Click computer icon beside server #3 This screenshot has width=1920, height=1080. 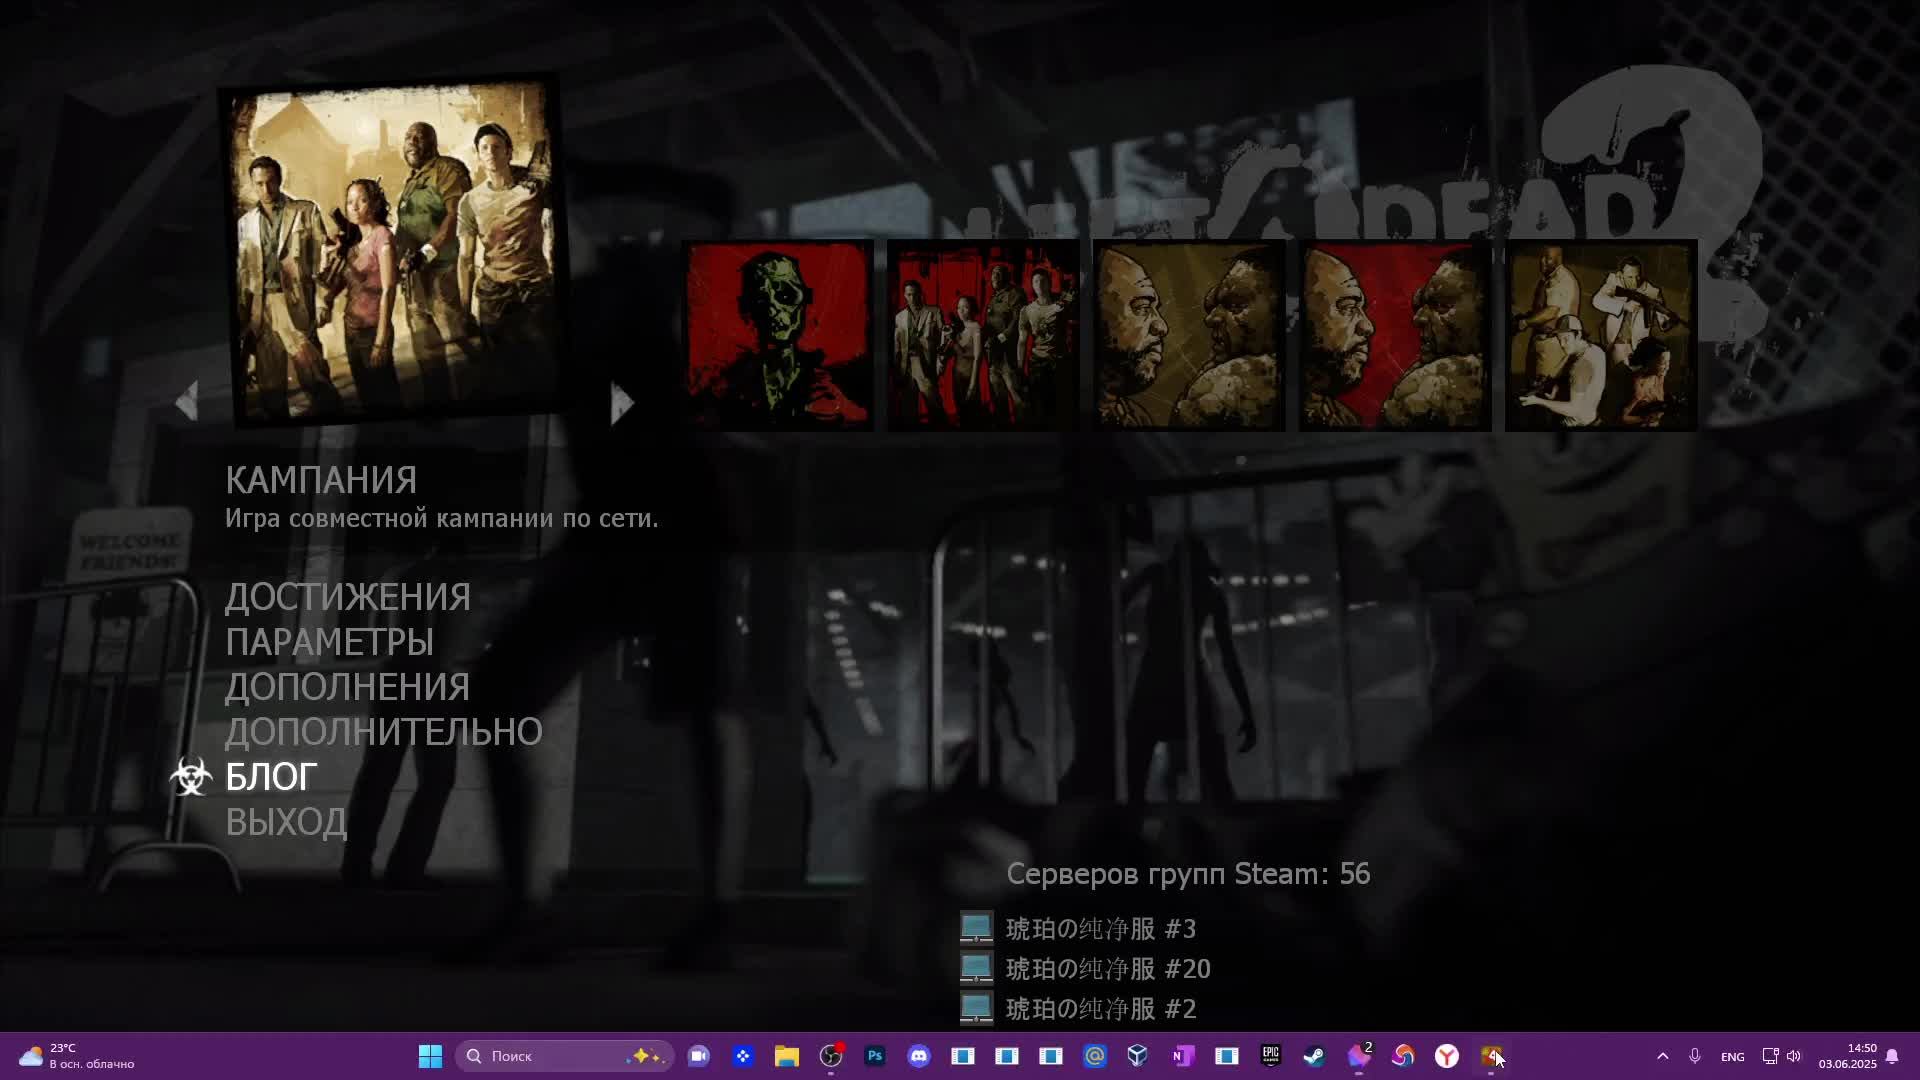coord(976,928)
